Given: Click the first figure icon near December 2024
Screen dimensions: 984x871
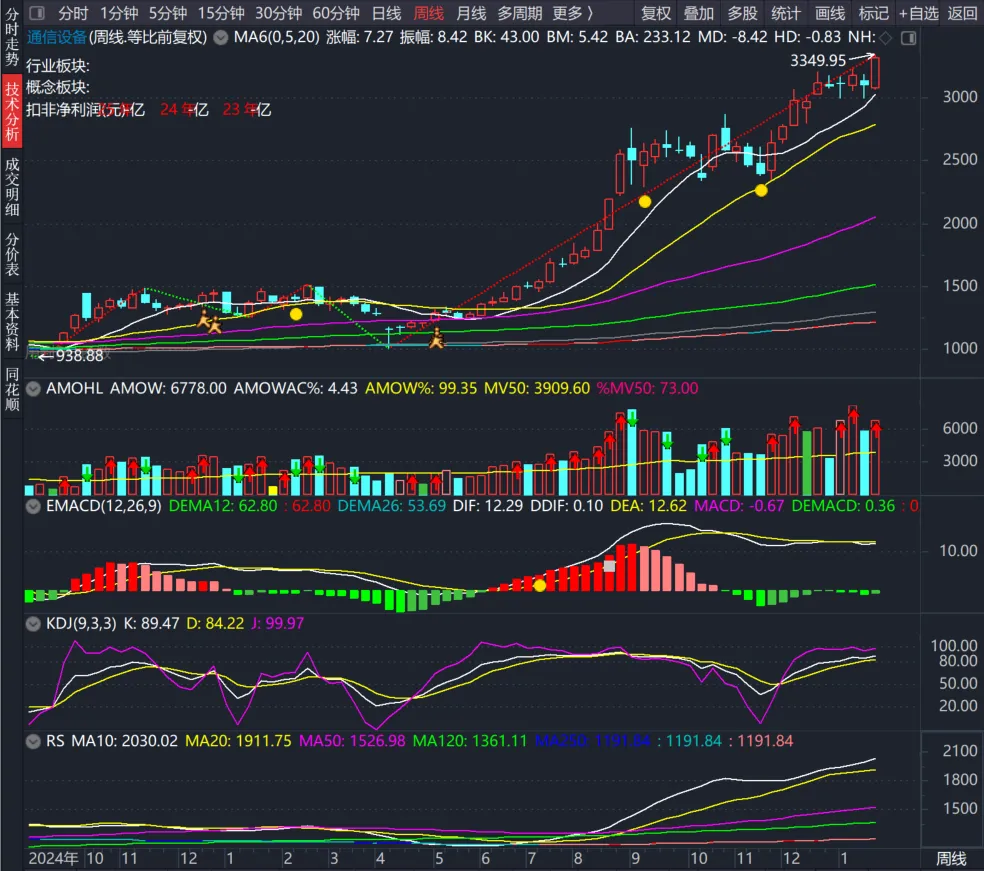Looking at the screenshot, I should [204, 319].
